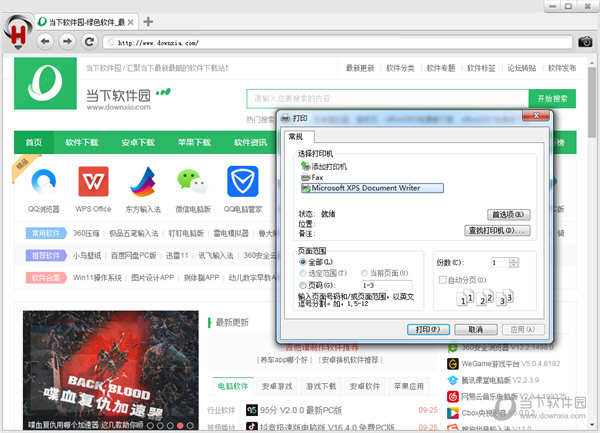Switch to 游戏下载 tab

pyautogui.click(x=321, y=386)
